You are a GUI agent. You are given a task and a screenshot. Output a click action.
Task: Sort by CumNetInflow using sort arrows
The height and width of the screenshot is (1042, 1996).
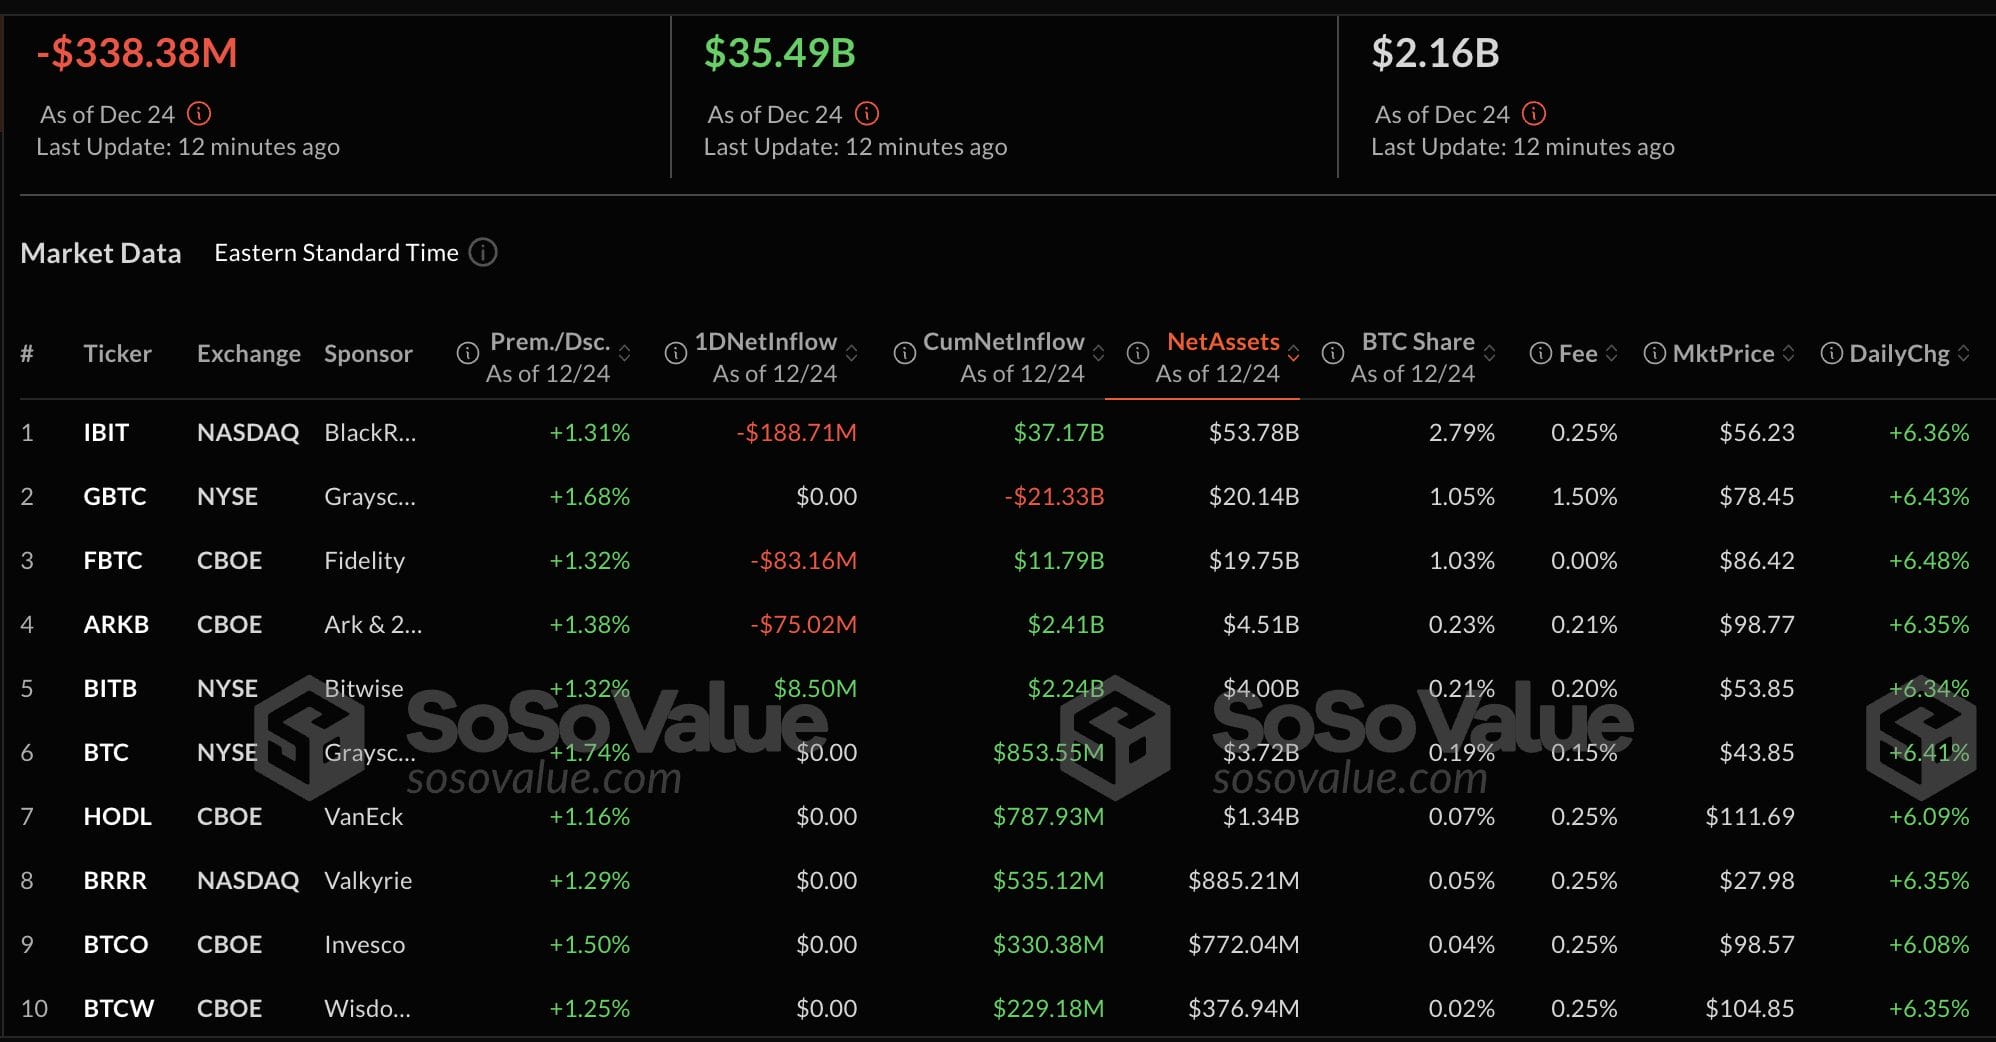coord(1099,353)
